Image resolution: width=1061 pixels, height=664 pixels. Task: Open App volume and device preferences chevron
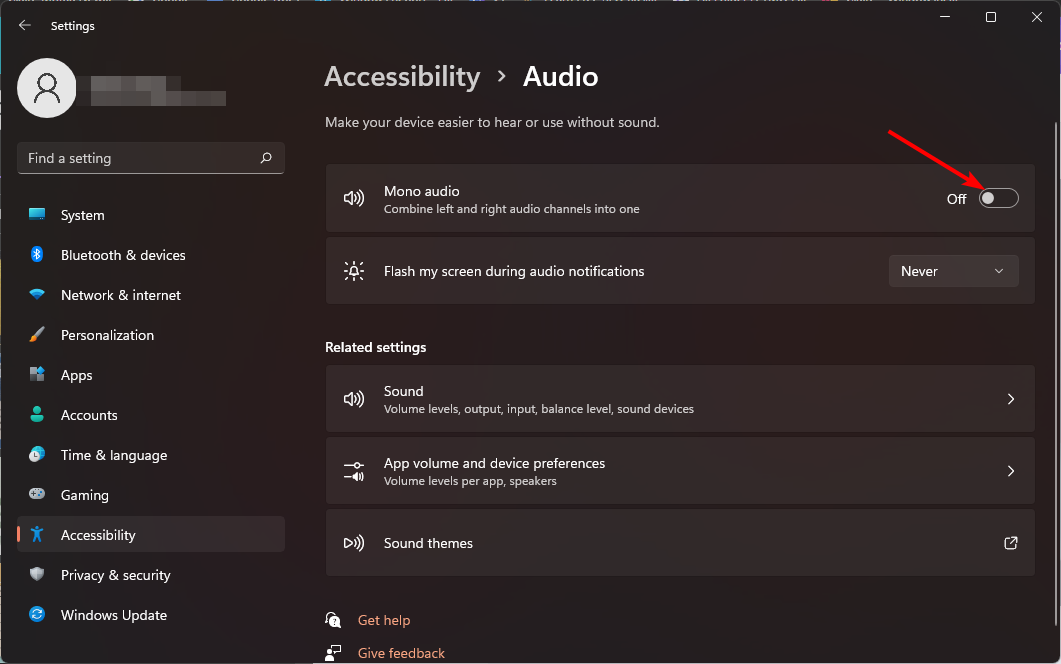(1010, 471)
